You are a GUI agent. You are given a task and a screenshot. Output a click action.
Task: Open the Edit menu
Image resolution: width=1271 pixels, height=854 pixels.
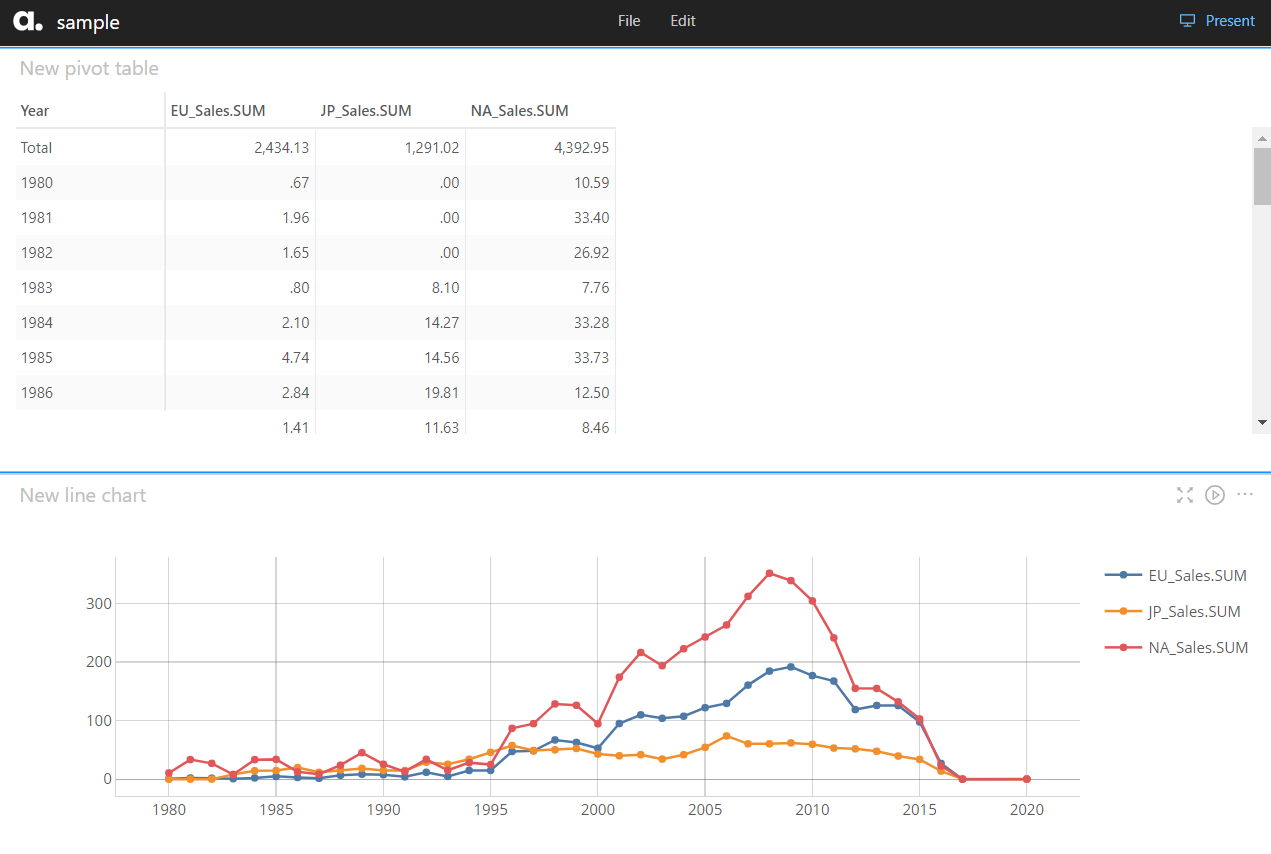coord(683,21)
